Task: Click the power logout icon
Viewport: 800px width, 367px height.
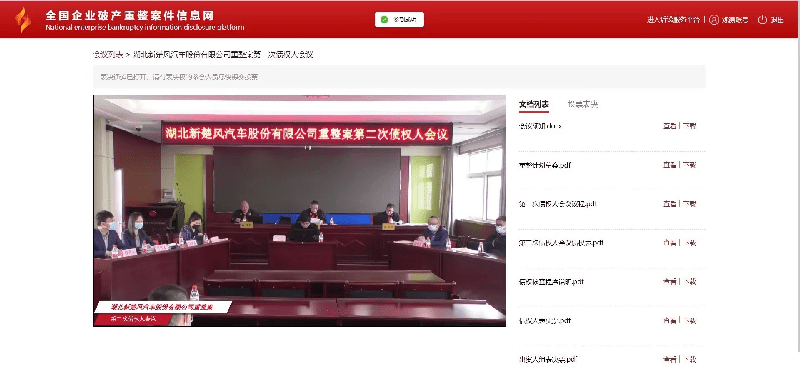Action: 762,20
